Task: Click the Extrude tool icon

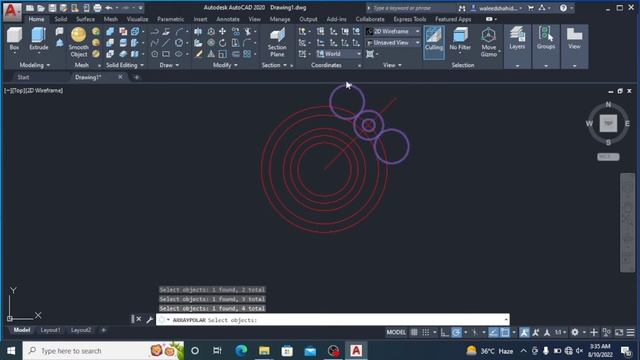Action: click(x=39, y=39)
